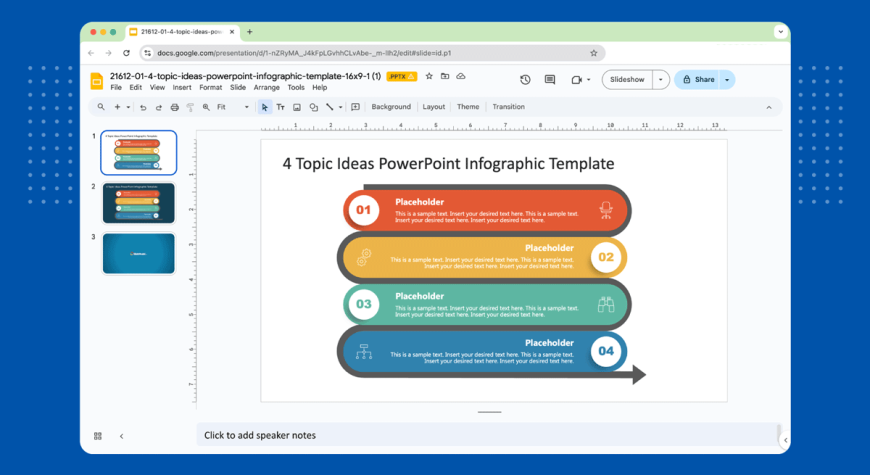The image size is (870, 475).
Task: Show all comments panel icon
Action: (x=550, y=80)
